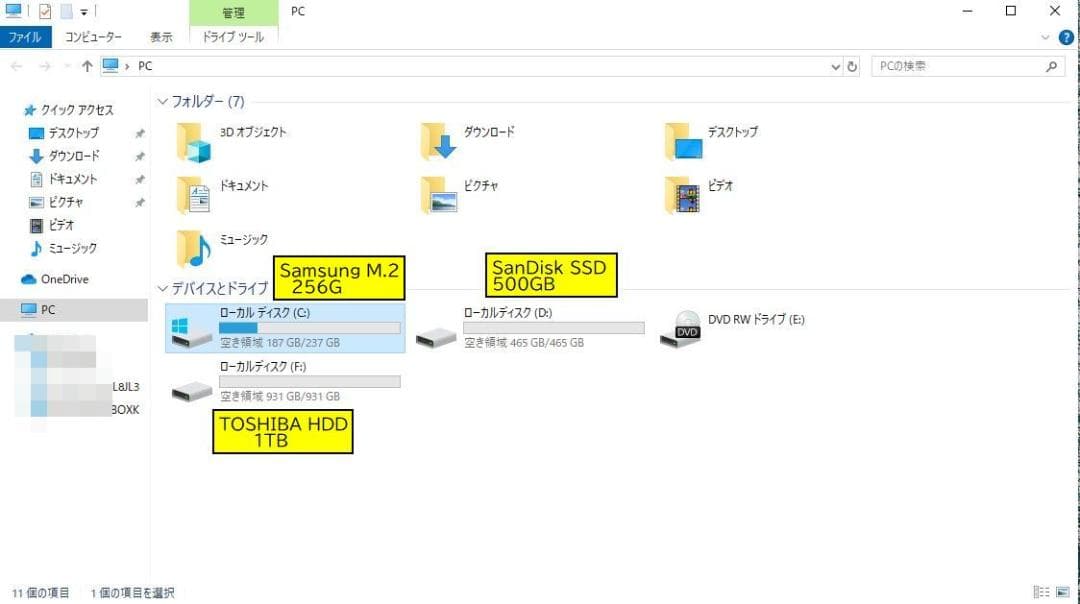The image size is (1080, 604).
Task: Click the Refresh button beside address bar
Action: point(852,67)
